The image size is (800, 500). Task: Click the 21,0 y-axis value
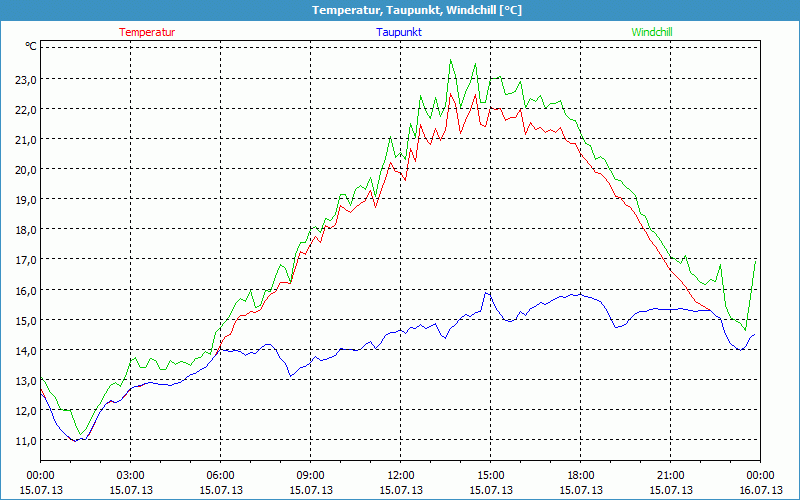(28, 140)
